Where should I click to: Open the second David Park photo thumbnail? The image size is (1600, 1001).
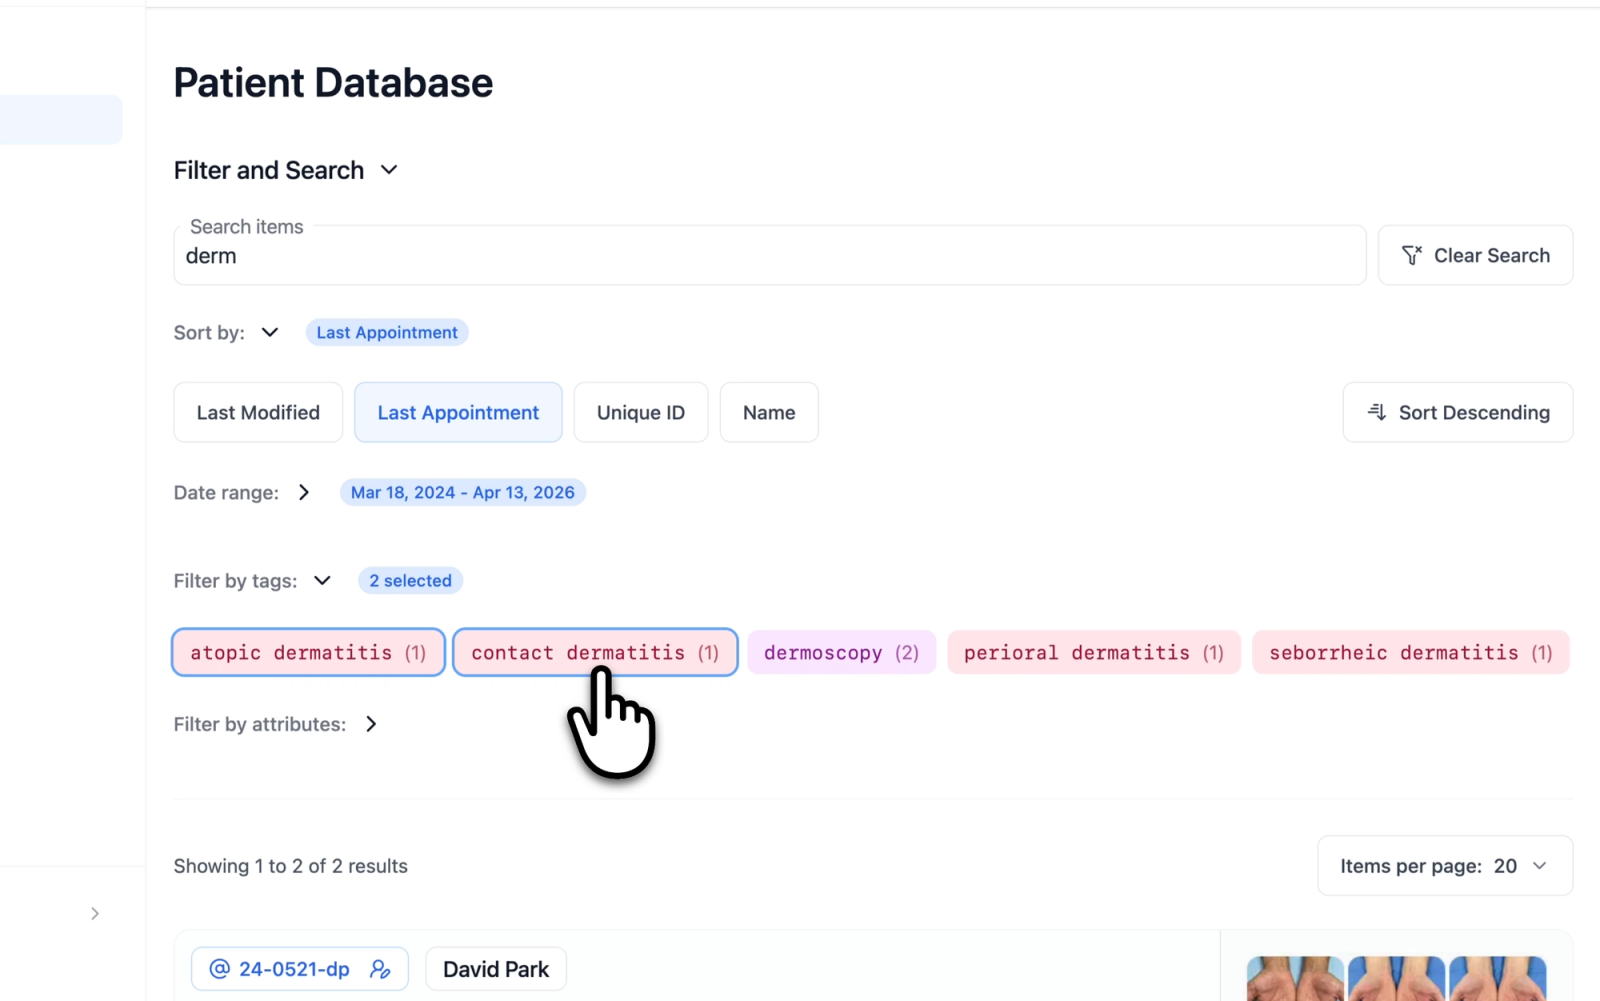coord(1396,978)
